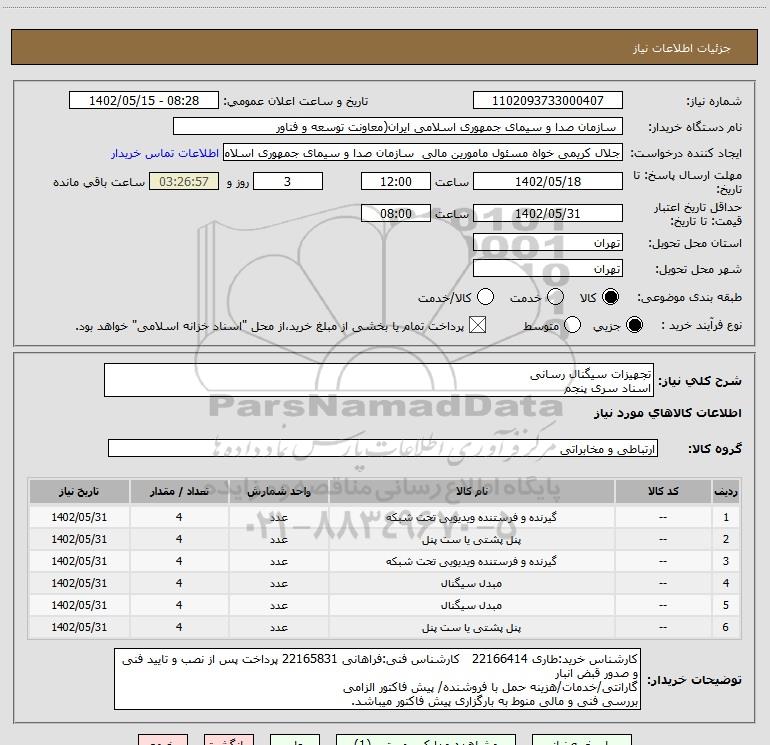Screen dimensions: 770x745
Task: Click the row number 1 cell
Action: point(726,518)
